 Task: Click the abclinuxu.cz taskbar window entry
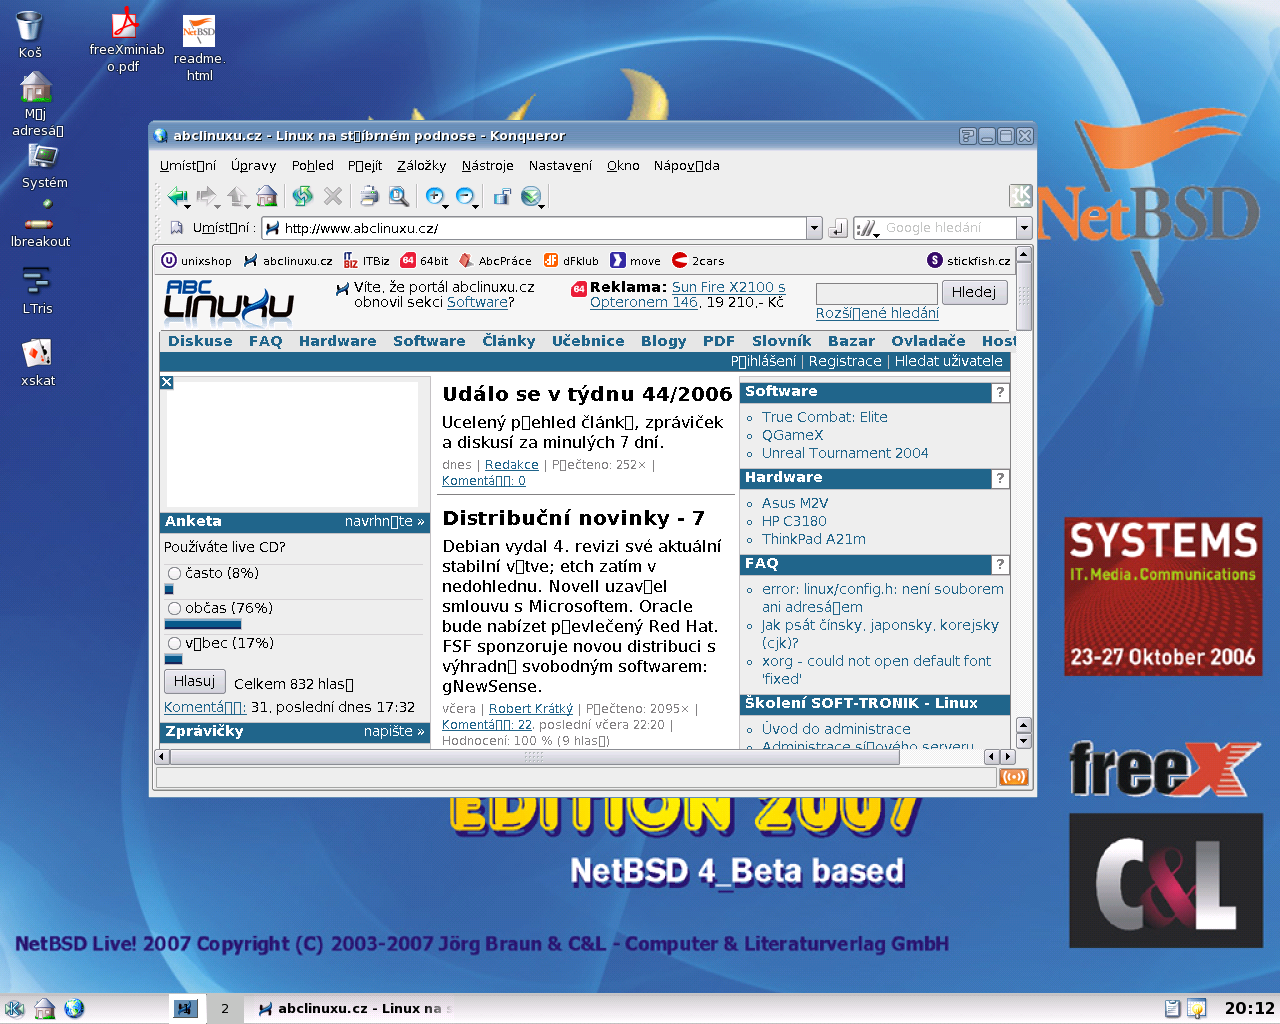pyautogui.click(x=354, y=1008)
